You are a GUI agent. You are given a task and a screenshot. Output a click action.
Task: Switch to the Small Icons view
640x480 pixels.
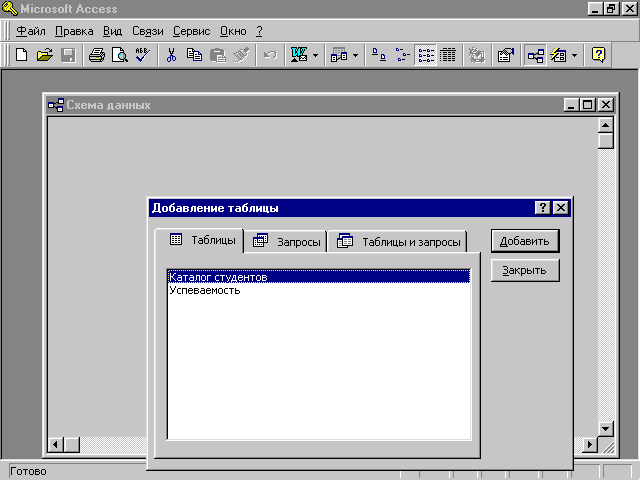(402, 55)
